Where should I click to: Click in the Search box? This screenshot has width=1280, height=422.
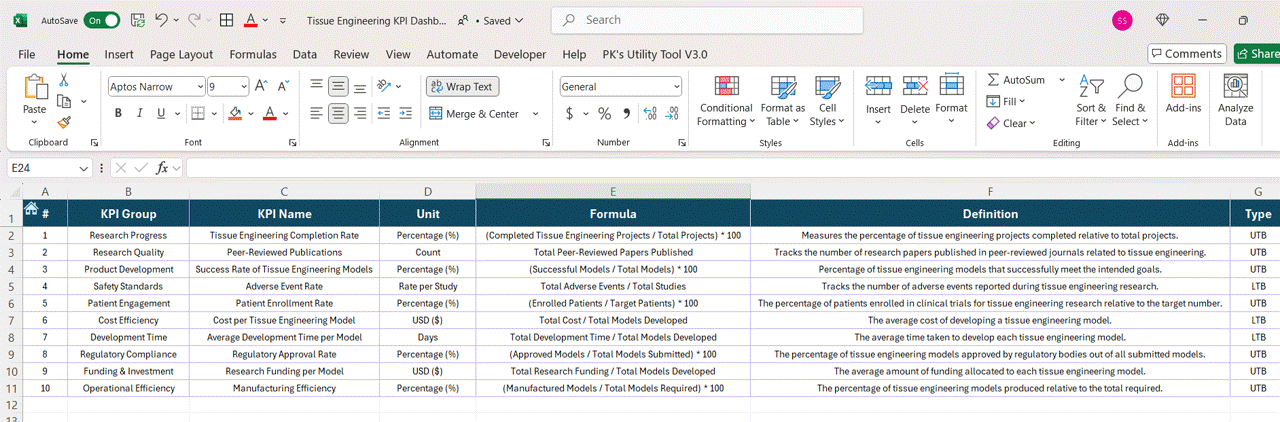[x=707, y=20]
